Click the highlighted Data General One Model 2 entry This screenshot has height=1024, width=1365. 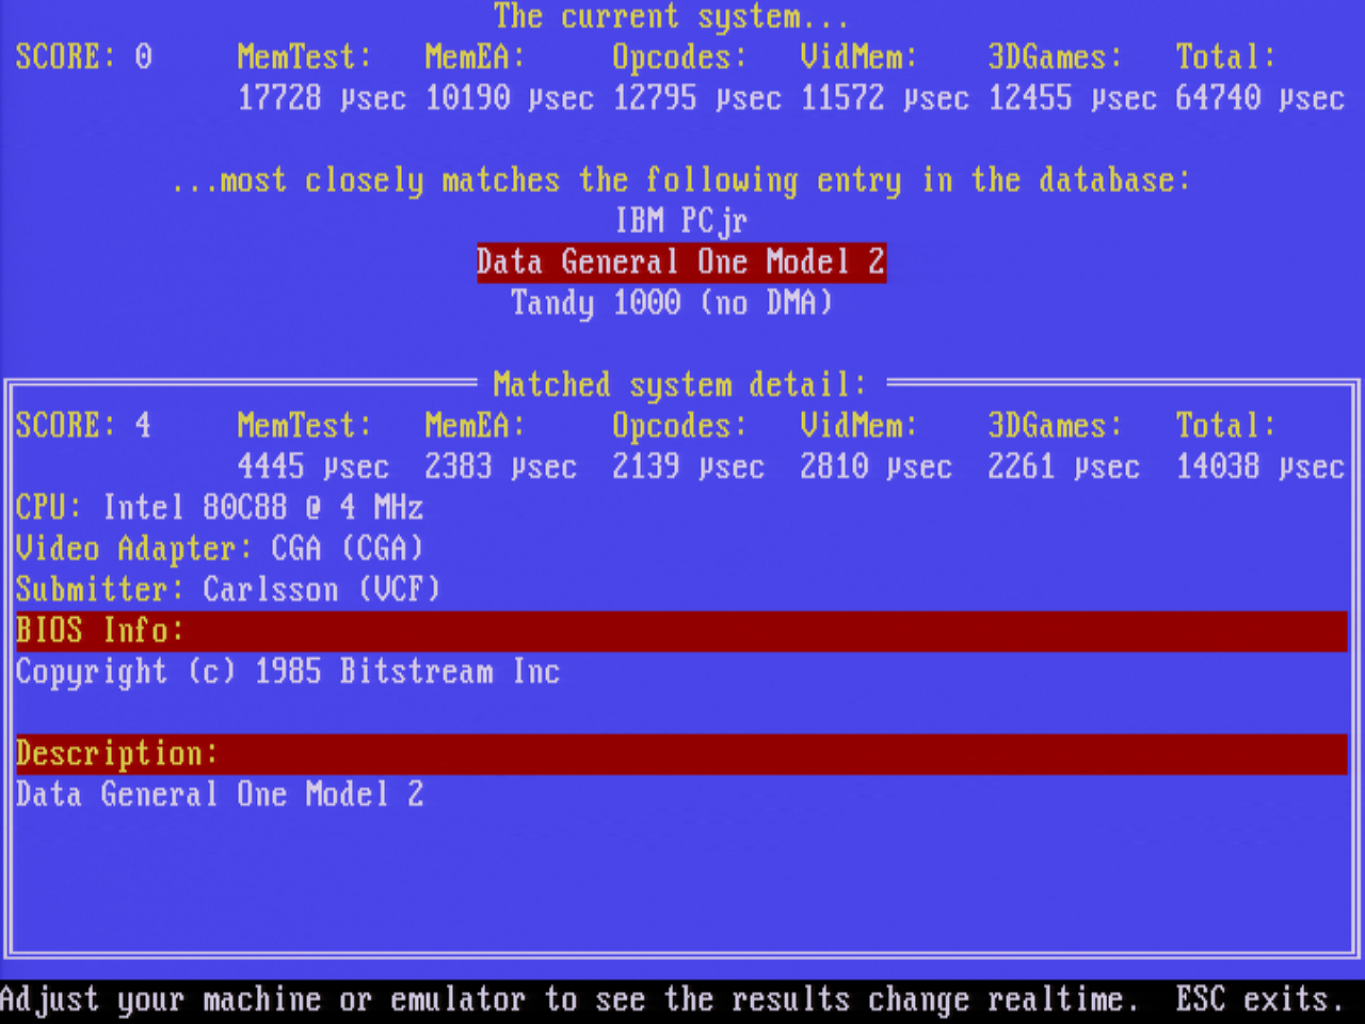tap(681, 263)
